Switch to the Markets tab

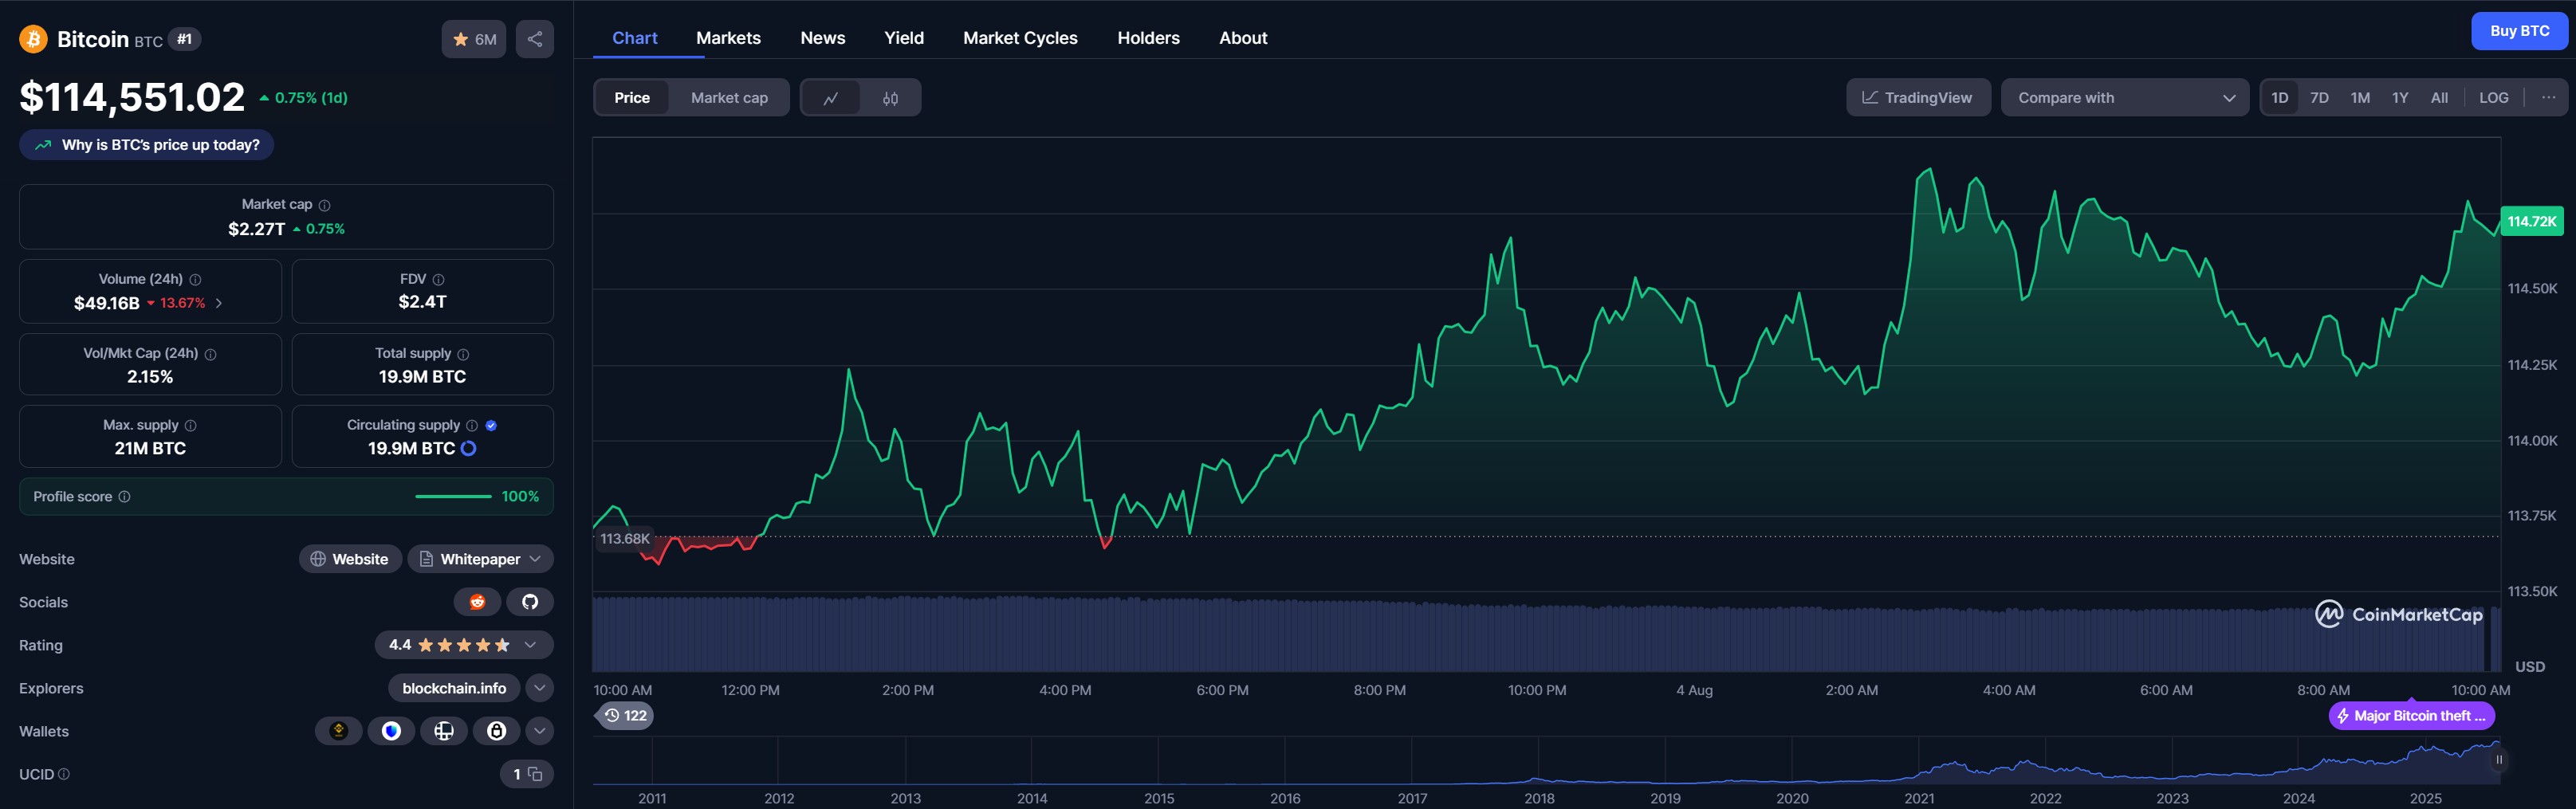(x=728, y=37)
